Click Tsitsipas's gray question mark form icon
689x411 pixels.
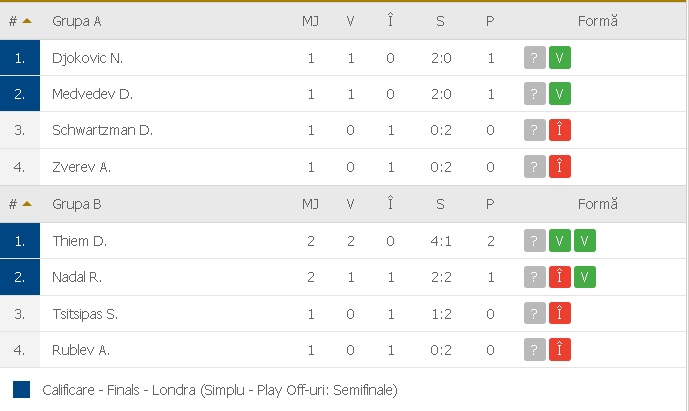click(535, 314)
